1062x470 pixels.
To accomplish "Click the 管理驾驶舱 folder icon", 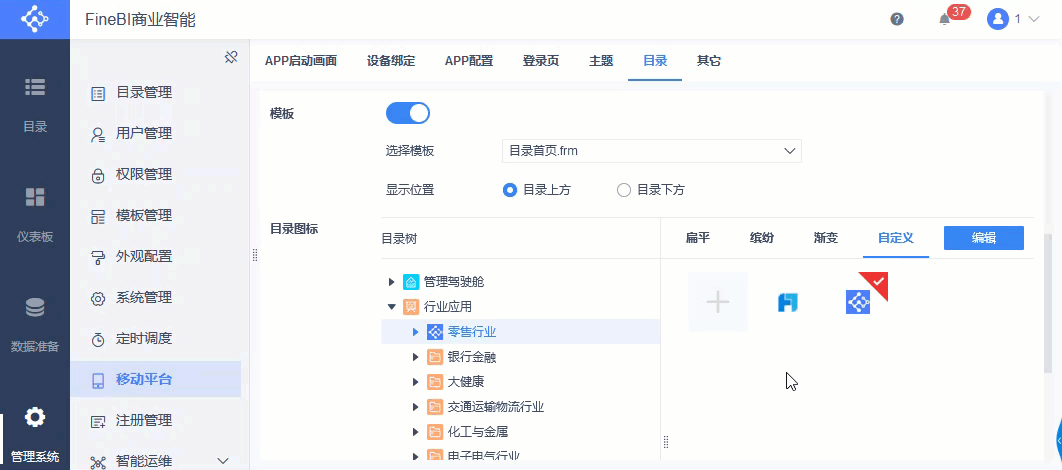I will (x=410, y=282).
